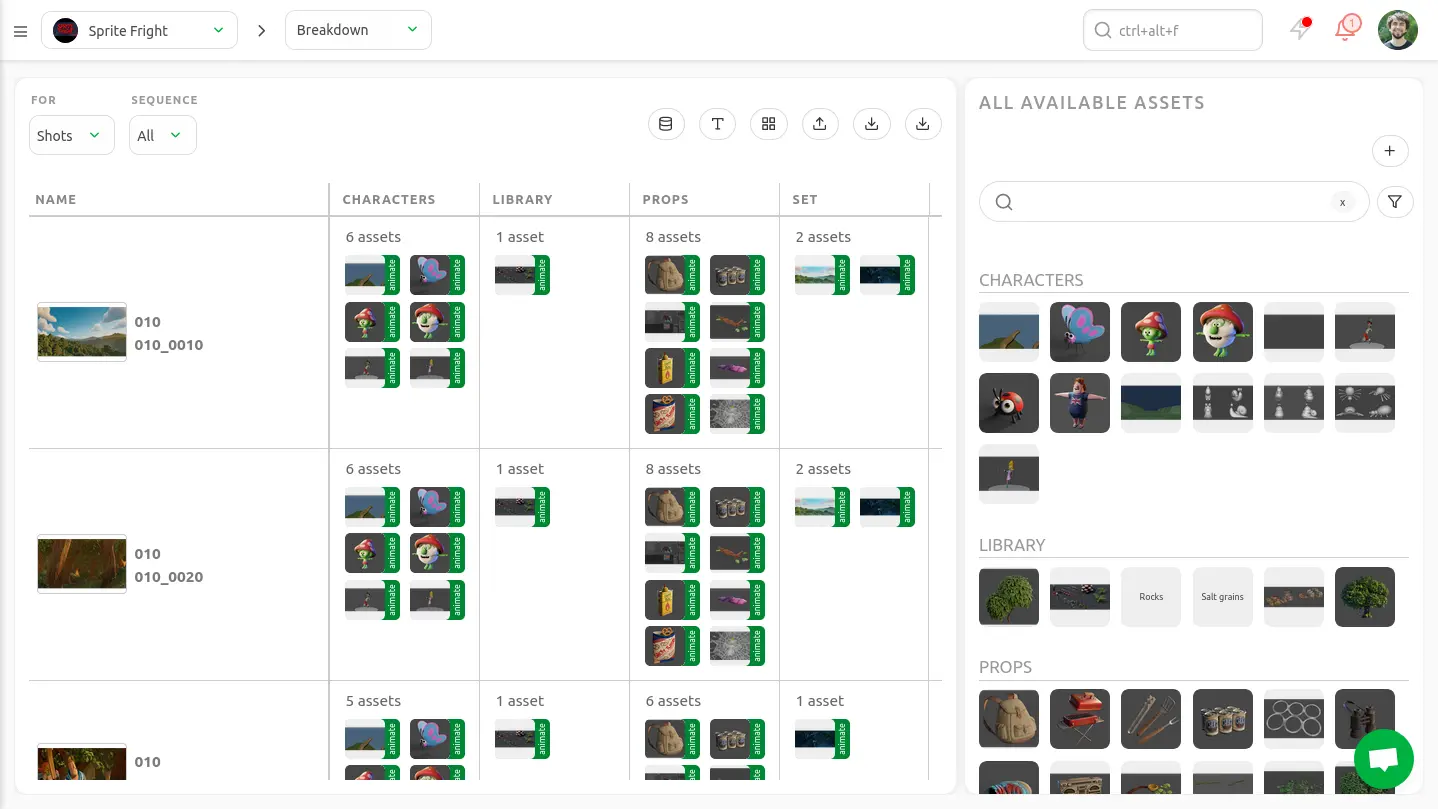Expand the Sprite Fright production dropdown
1438x809 pixels.
point(139,30)
